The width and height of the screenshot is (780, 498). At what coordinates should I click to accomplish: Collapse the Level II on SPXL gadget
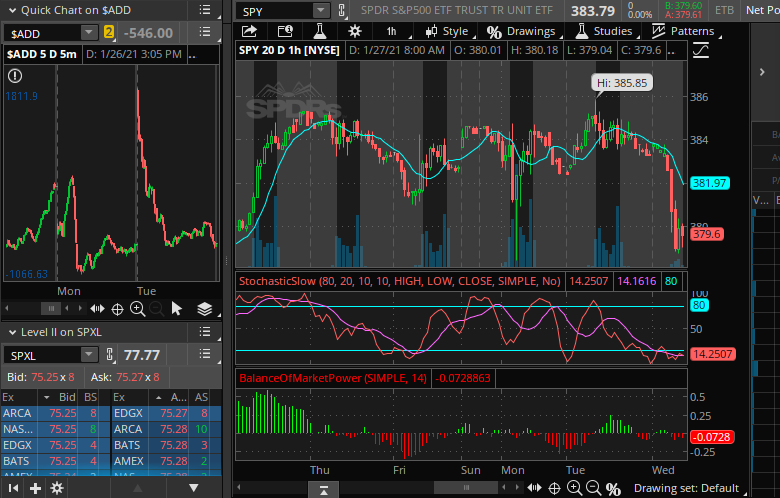pyautogui.click(x=12, y=332)
